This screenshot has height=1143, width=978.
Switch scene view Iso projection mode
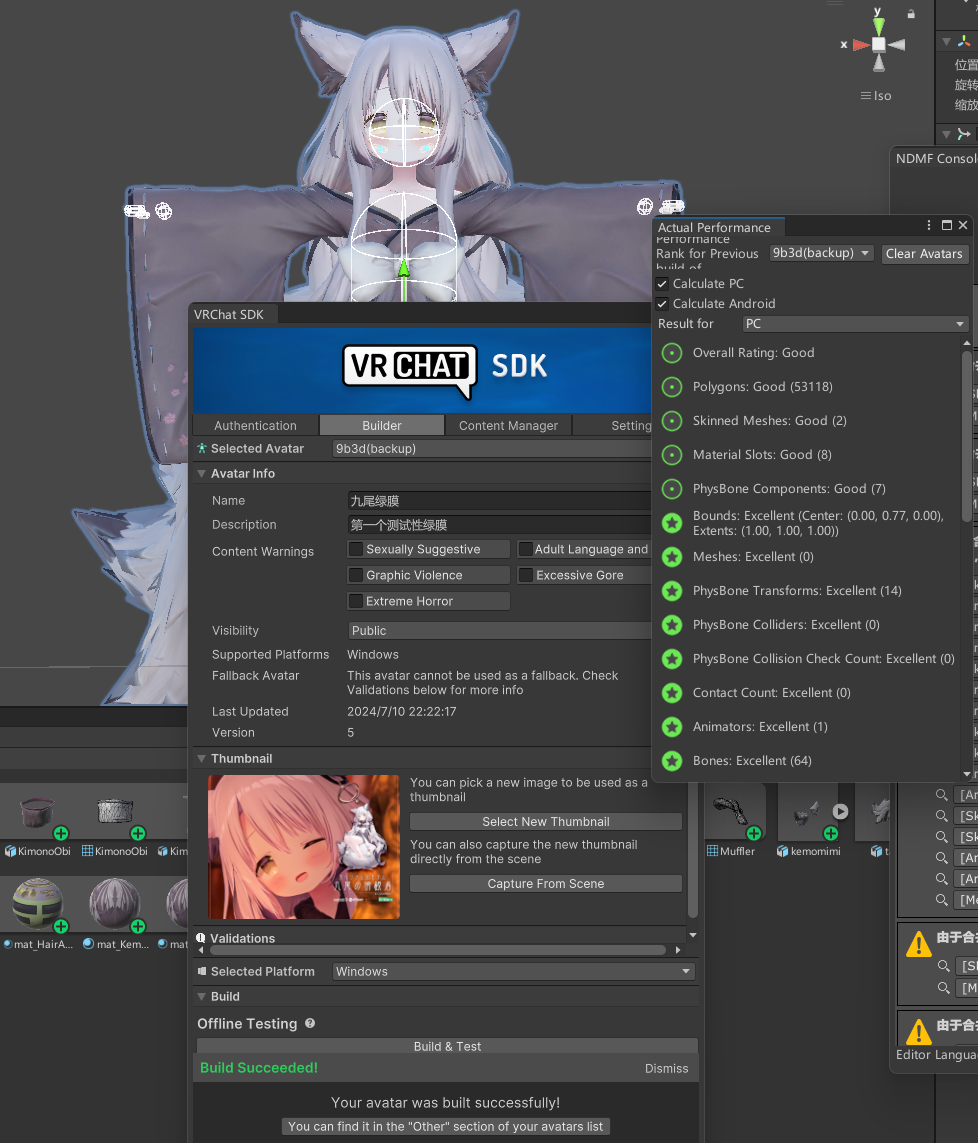click(876, 95)
